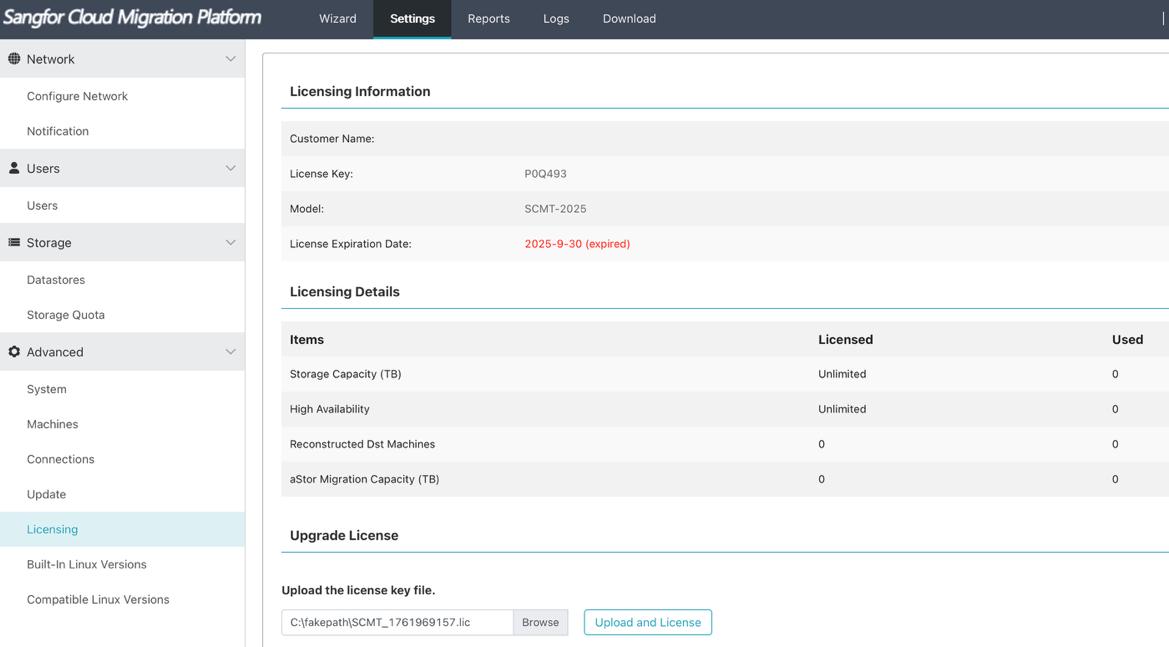Click the Used column header
Image resolution: width=1169 pixels, height=647 pixels.
coord(1127,339)
